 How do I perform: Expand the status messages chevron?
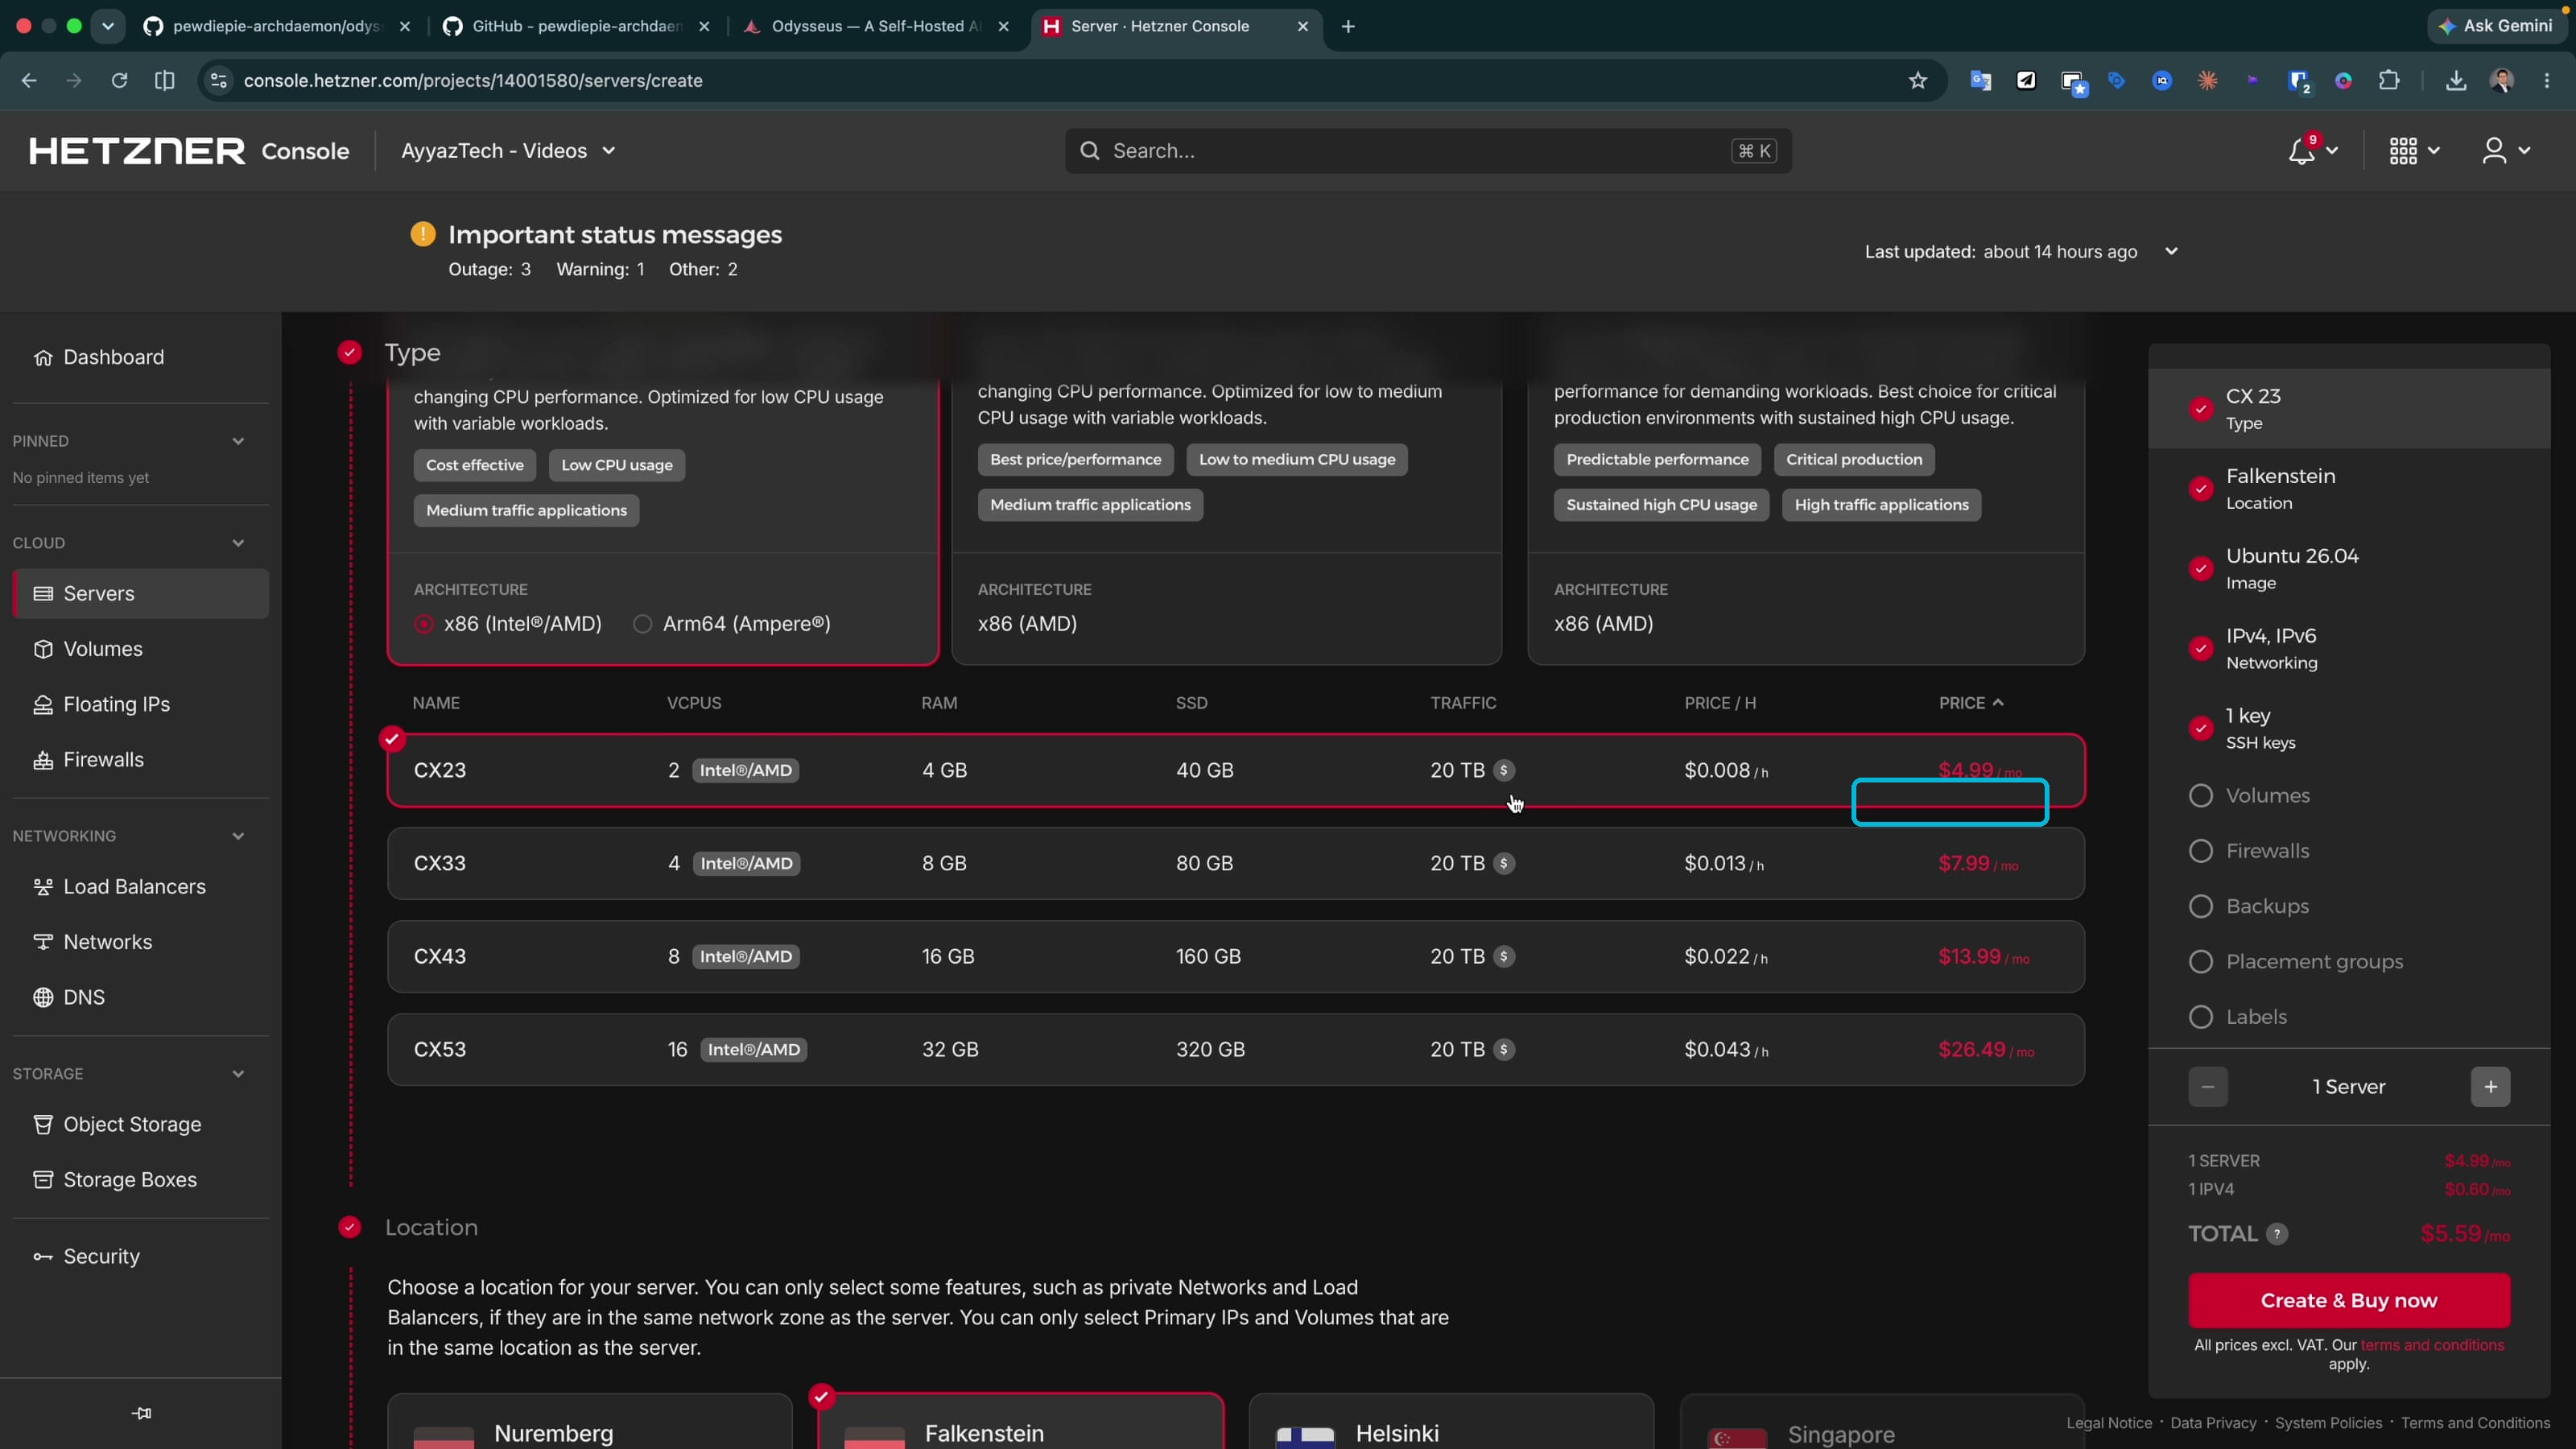tap(2171, 252)
